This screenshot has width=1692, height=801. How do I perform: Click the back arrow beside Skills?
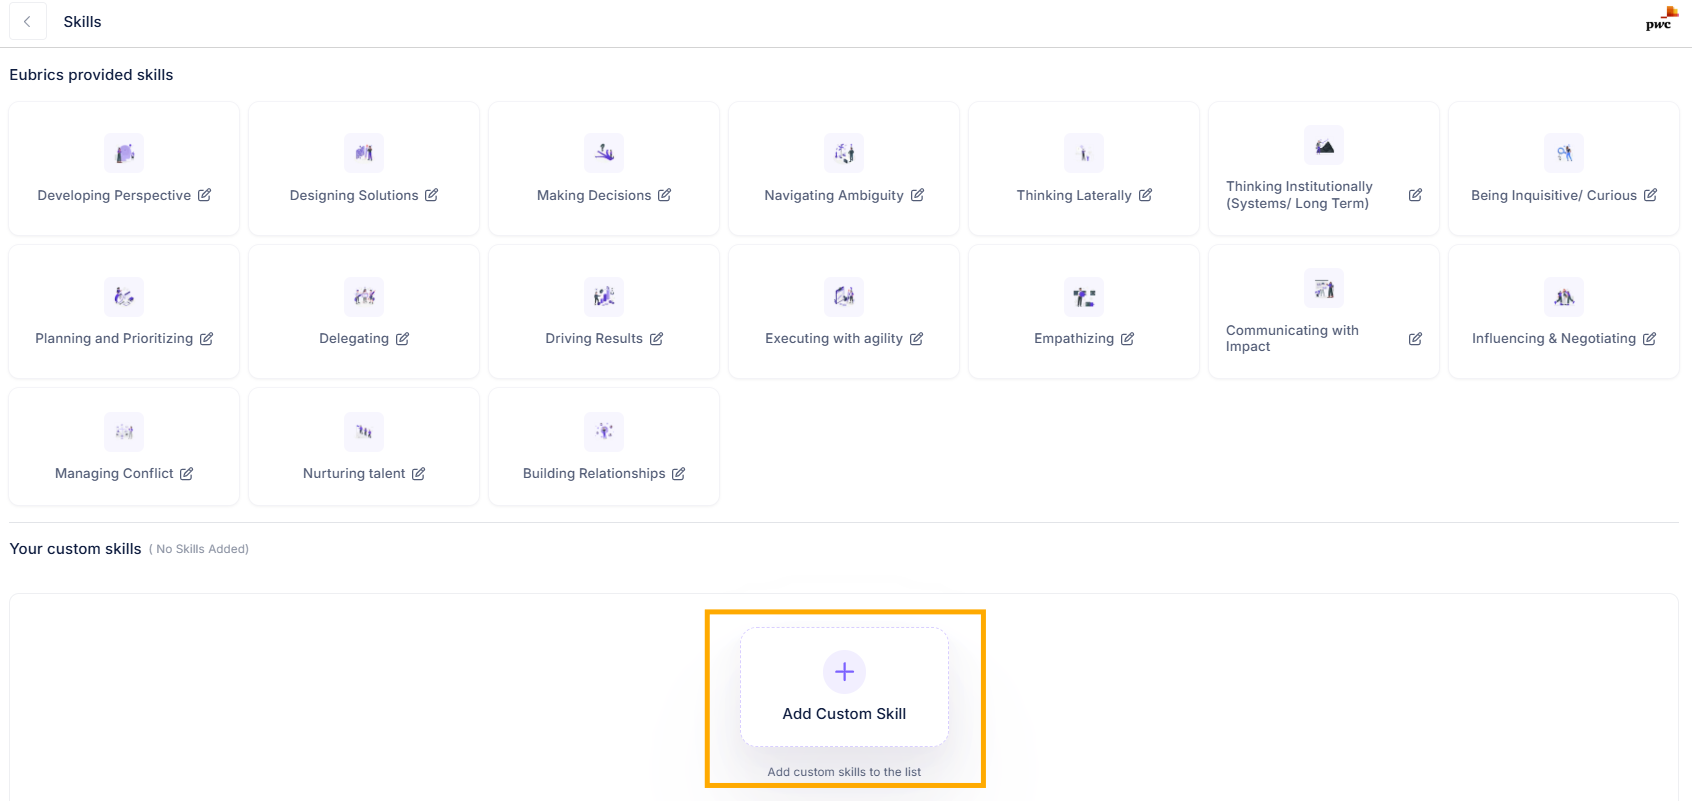27,22
